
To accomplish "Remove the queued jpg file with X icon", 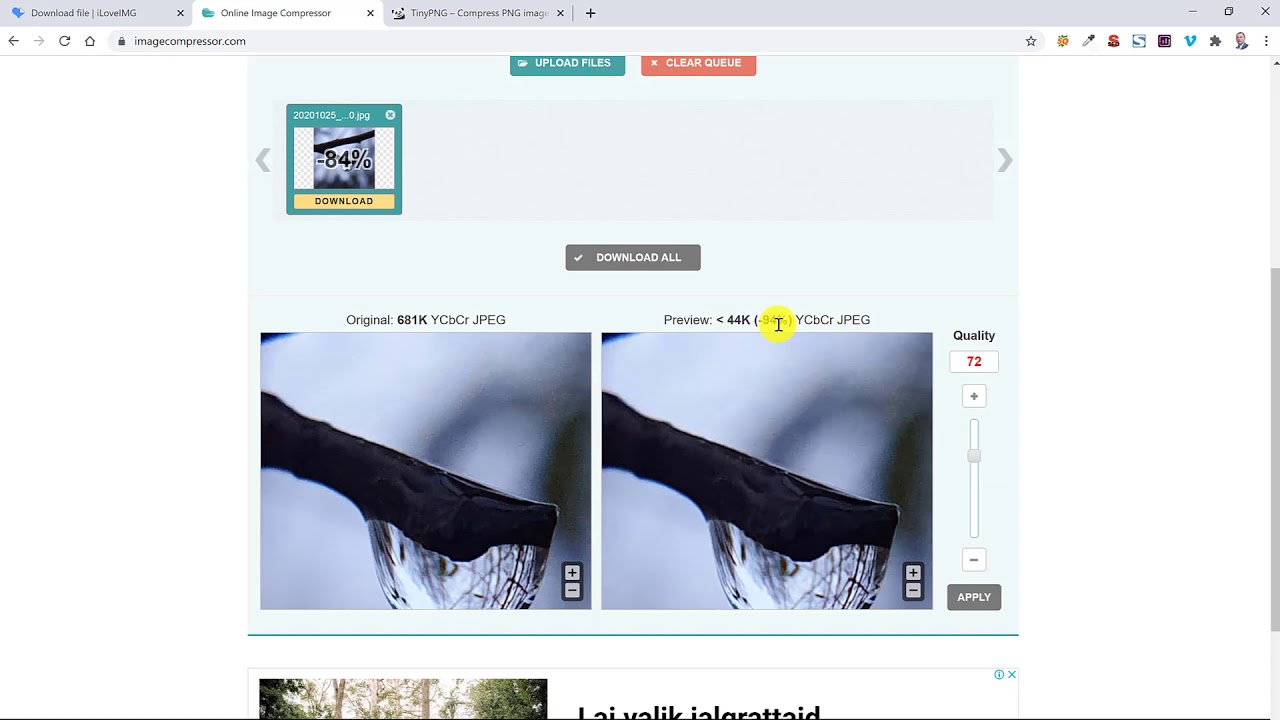I will tap(390, 115).
